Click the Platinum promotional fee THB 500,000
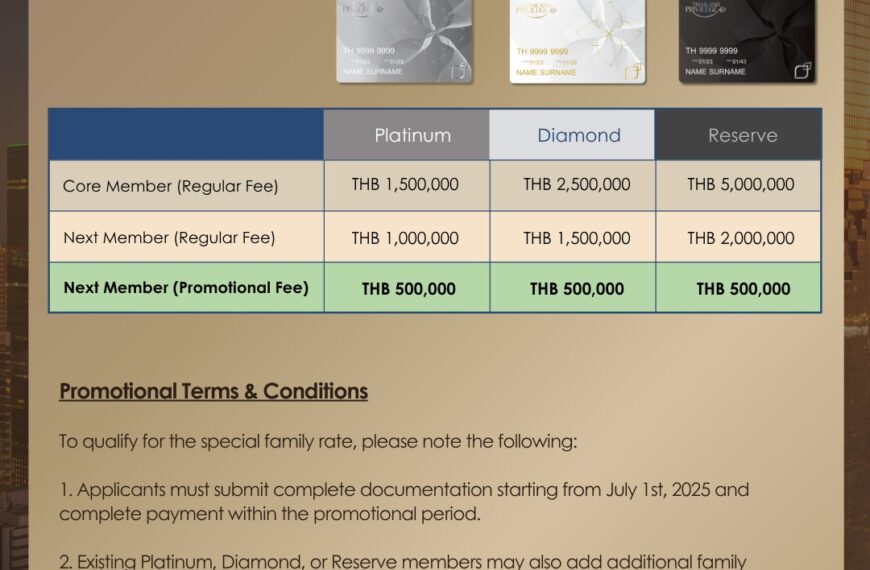The height and width of the screenshot is (570, 870). point(408,289)
